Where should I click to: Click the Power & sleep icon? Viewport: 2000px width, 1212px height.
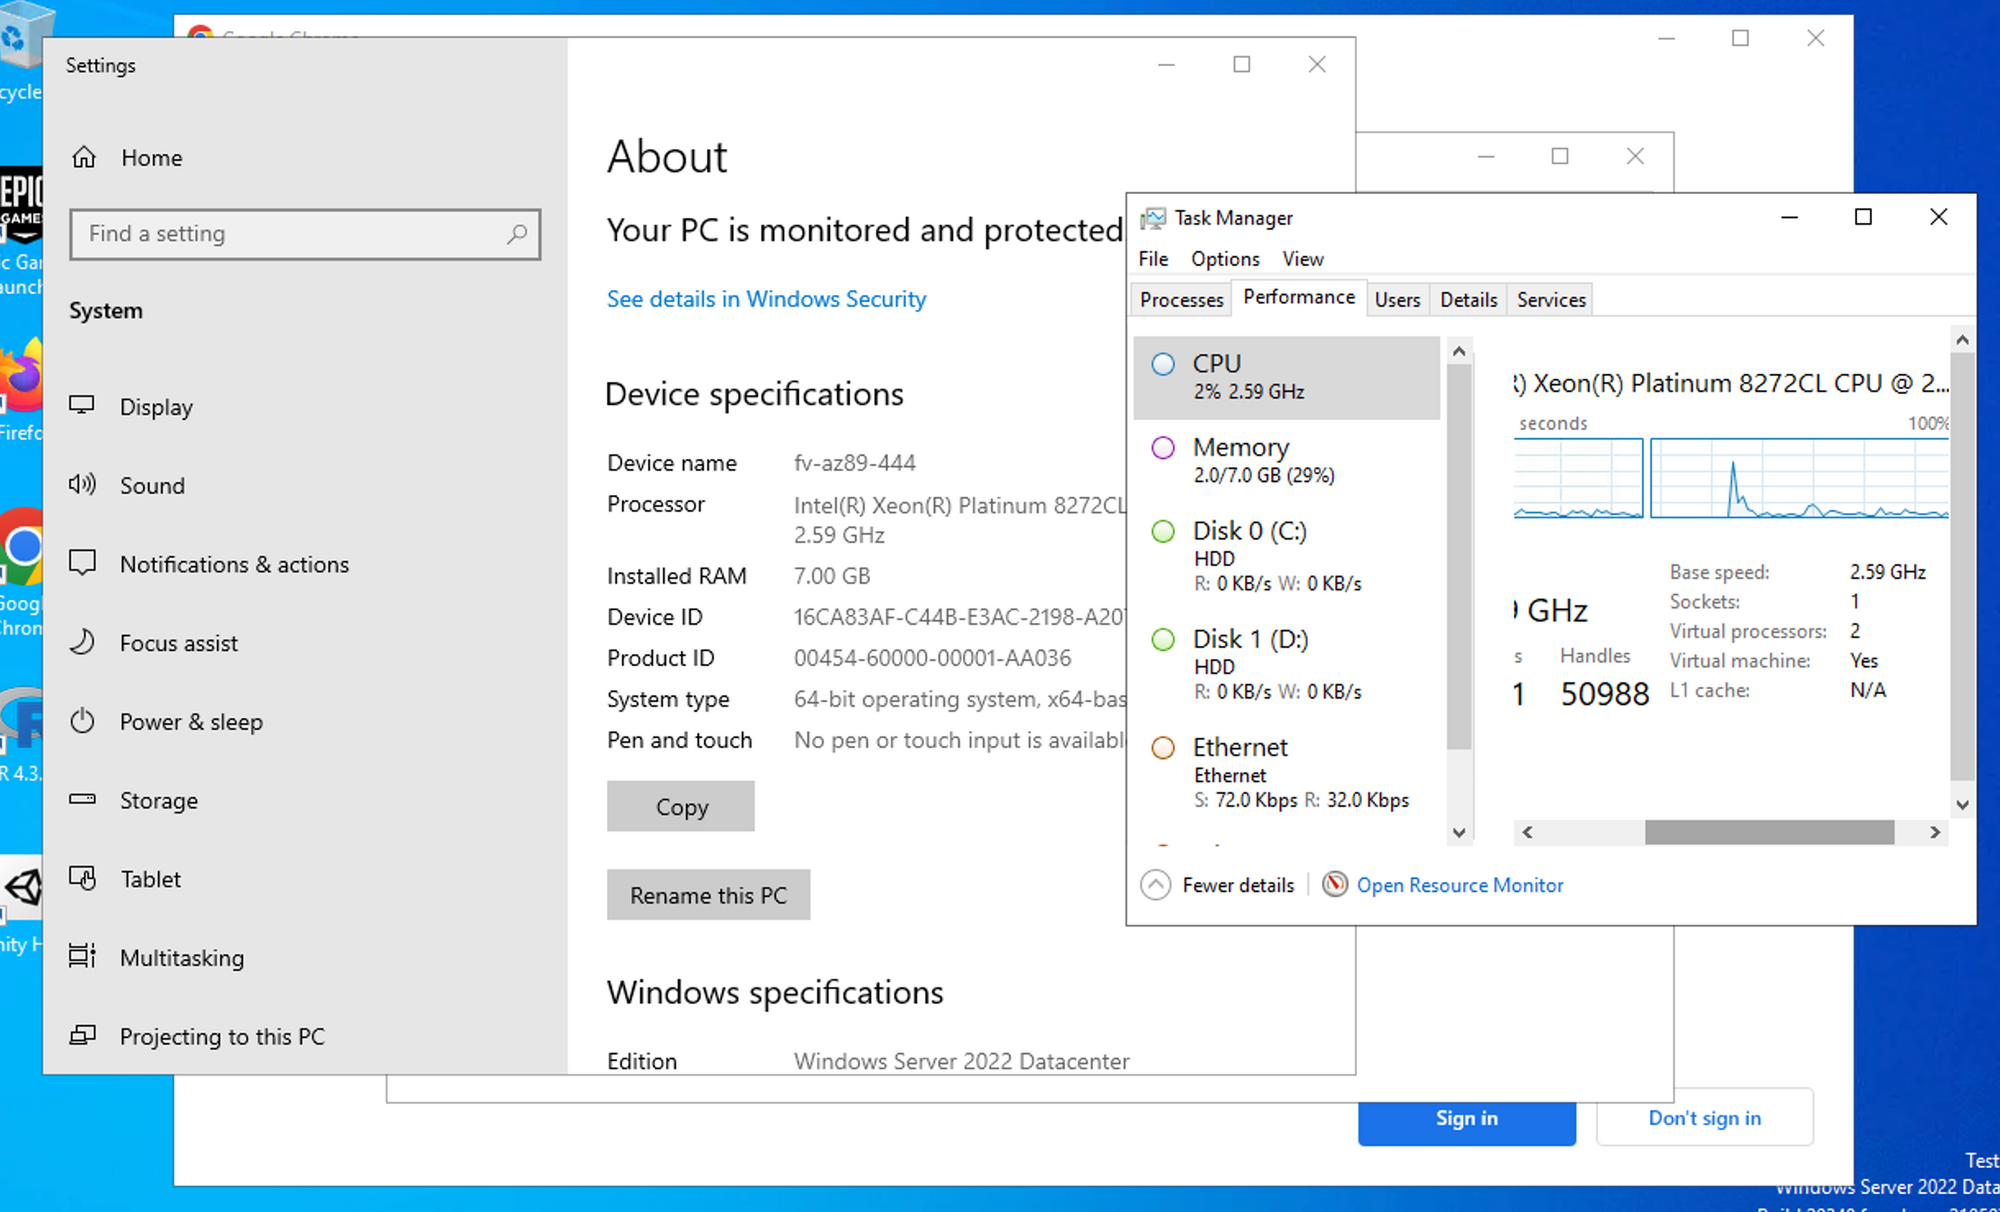[82, 721]
